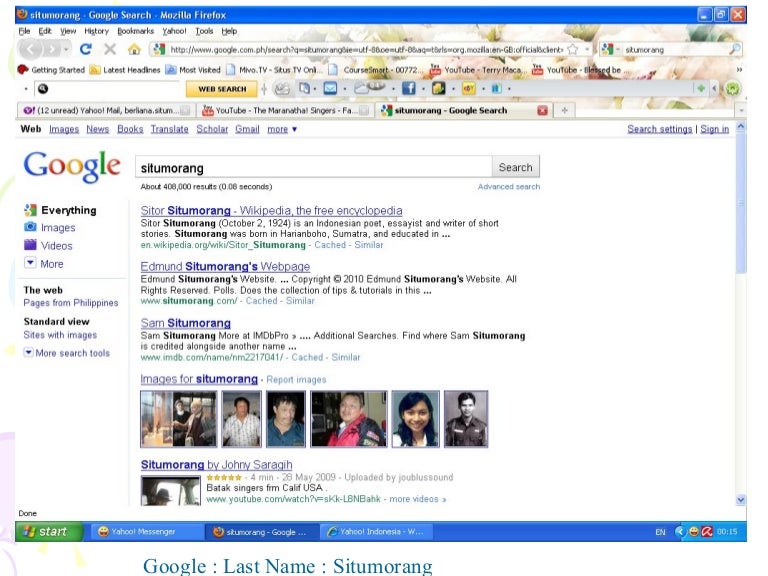Open the Most Visited bookmark folder
Viewport: 768px width, 576px height.
point(193,70)
